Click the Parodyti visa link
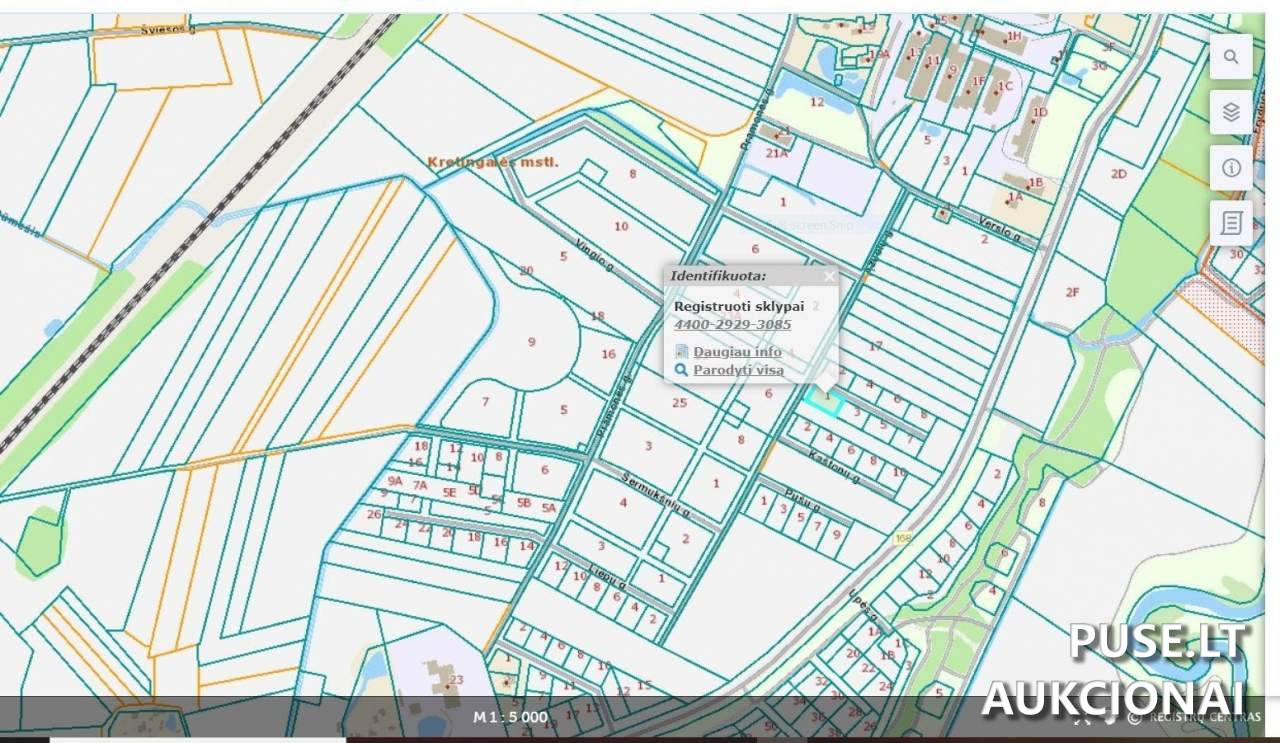The width and height of the screenshot is (1280, 743). tap(738, 370)
